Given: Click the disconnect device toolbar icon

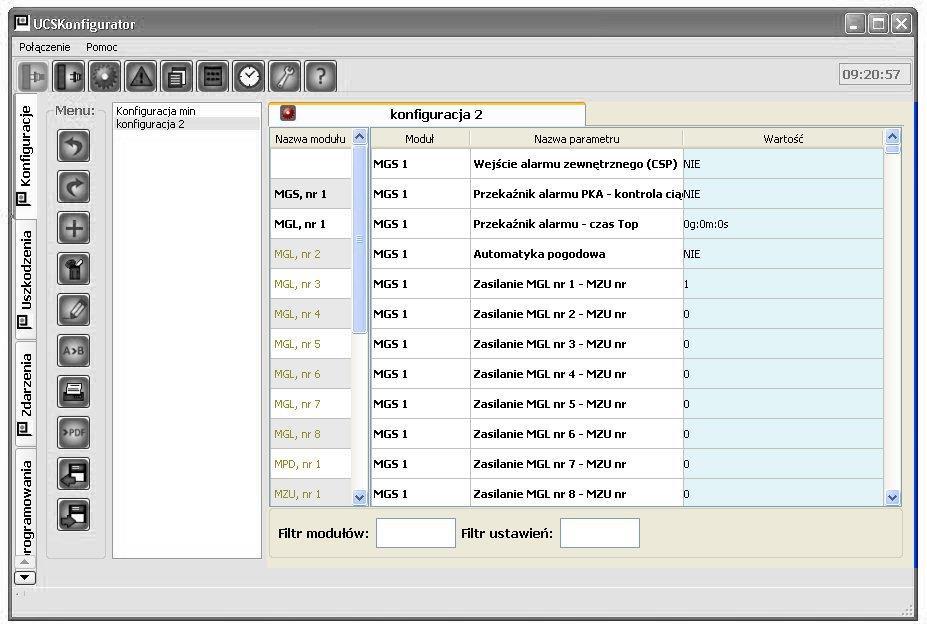Looking at the screenshot, I should [x=69, y=76].
